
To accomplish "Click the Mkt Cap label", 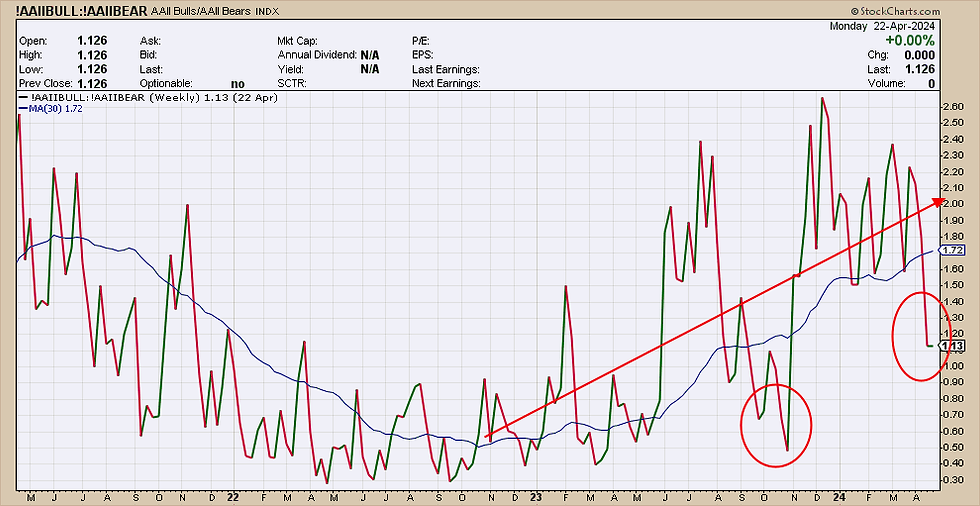I will 299,41.
